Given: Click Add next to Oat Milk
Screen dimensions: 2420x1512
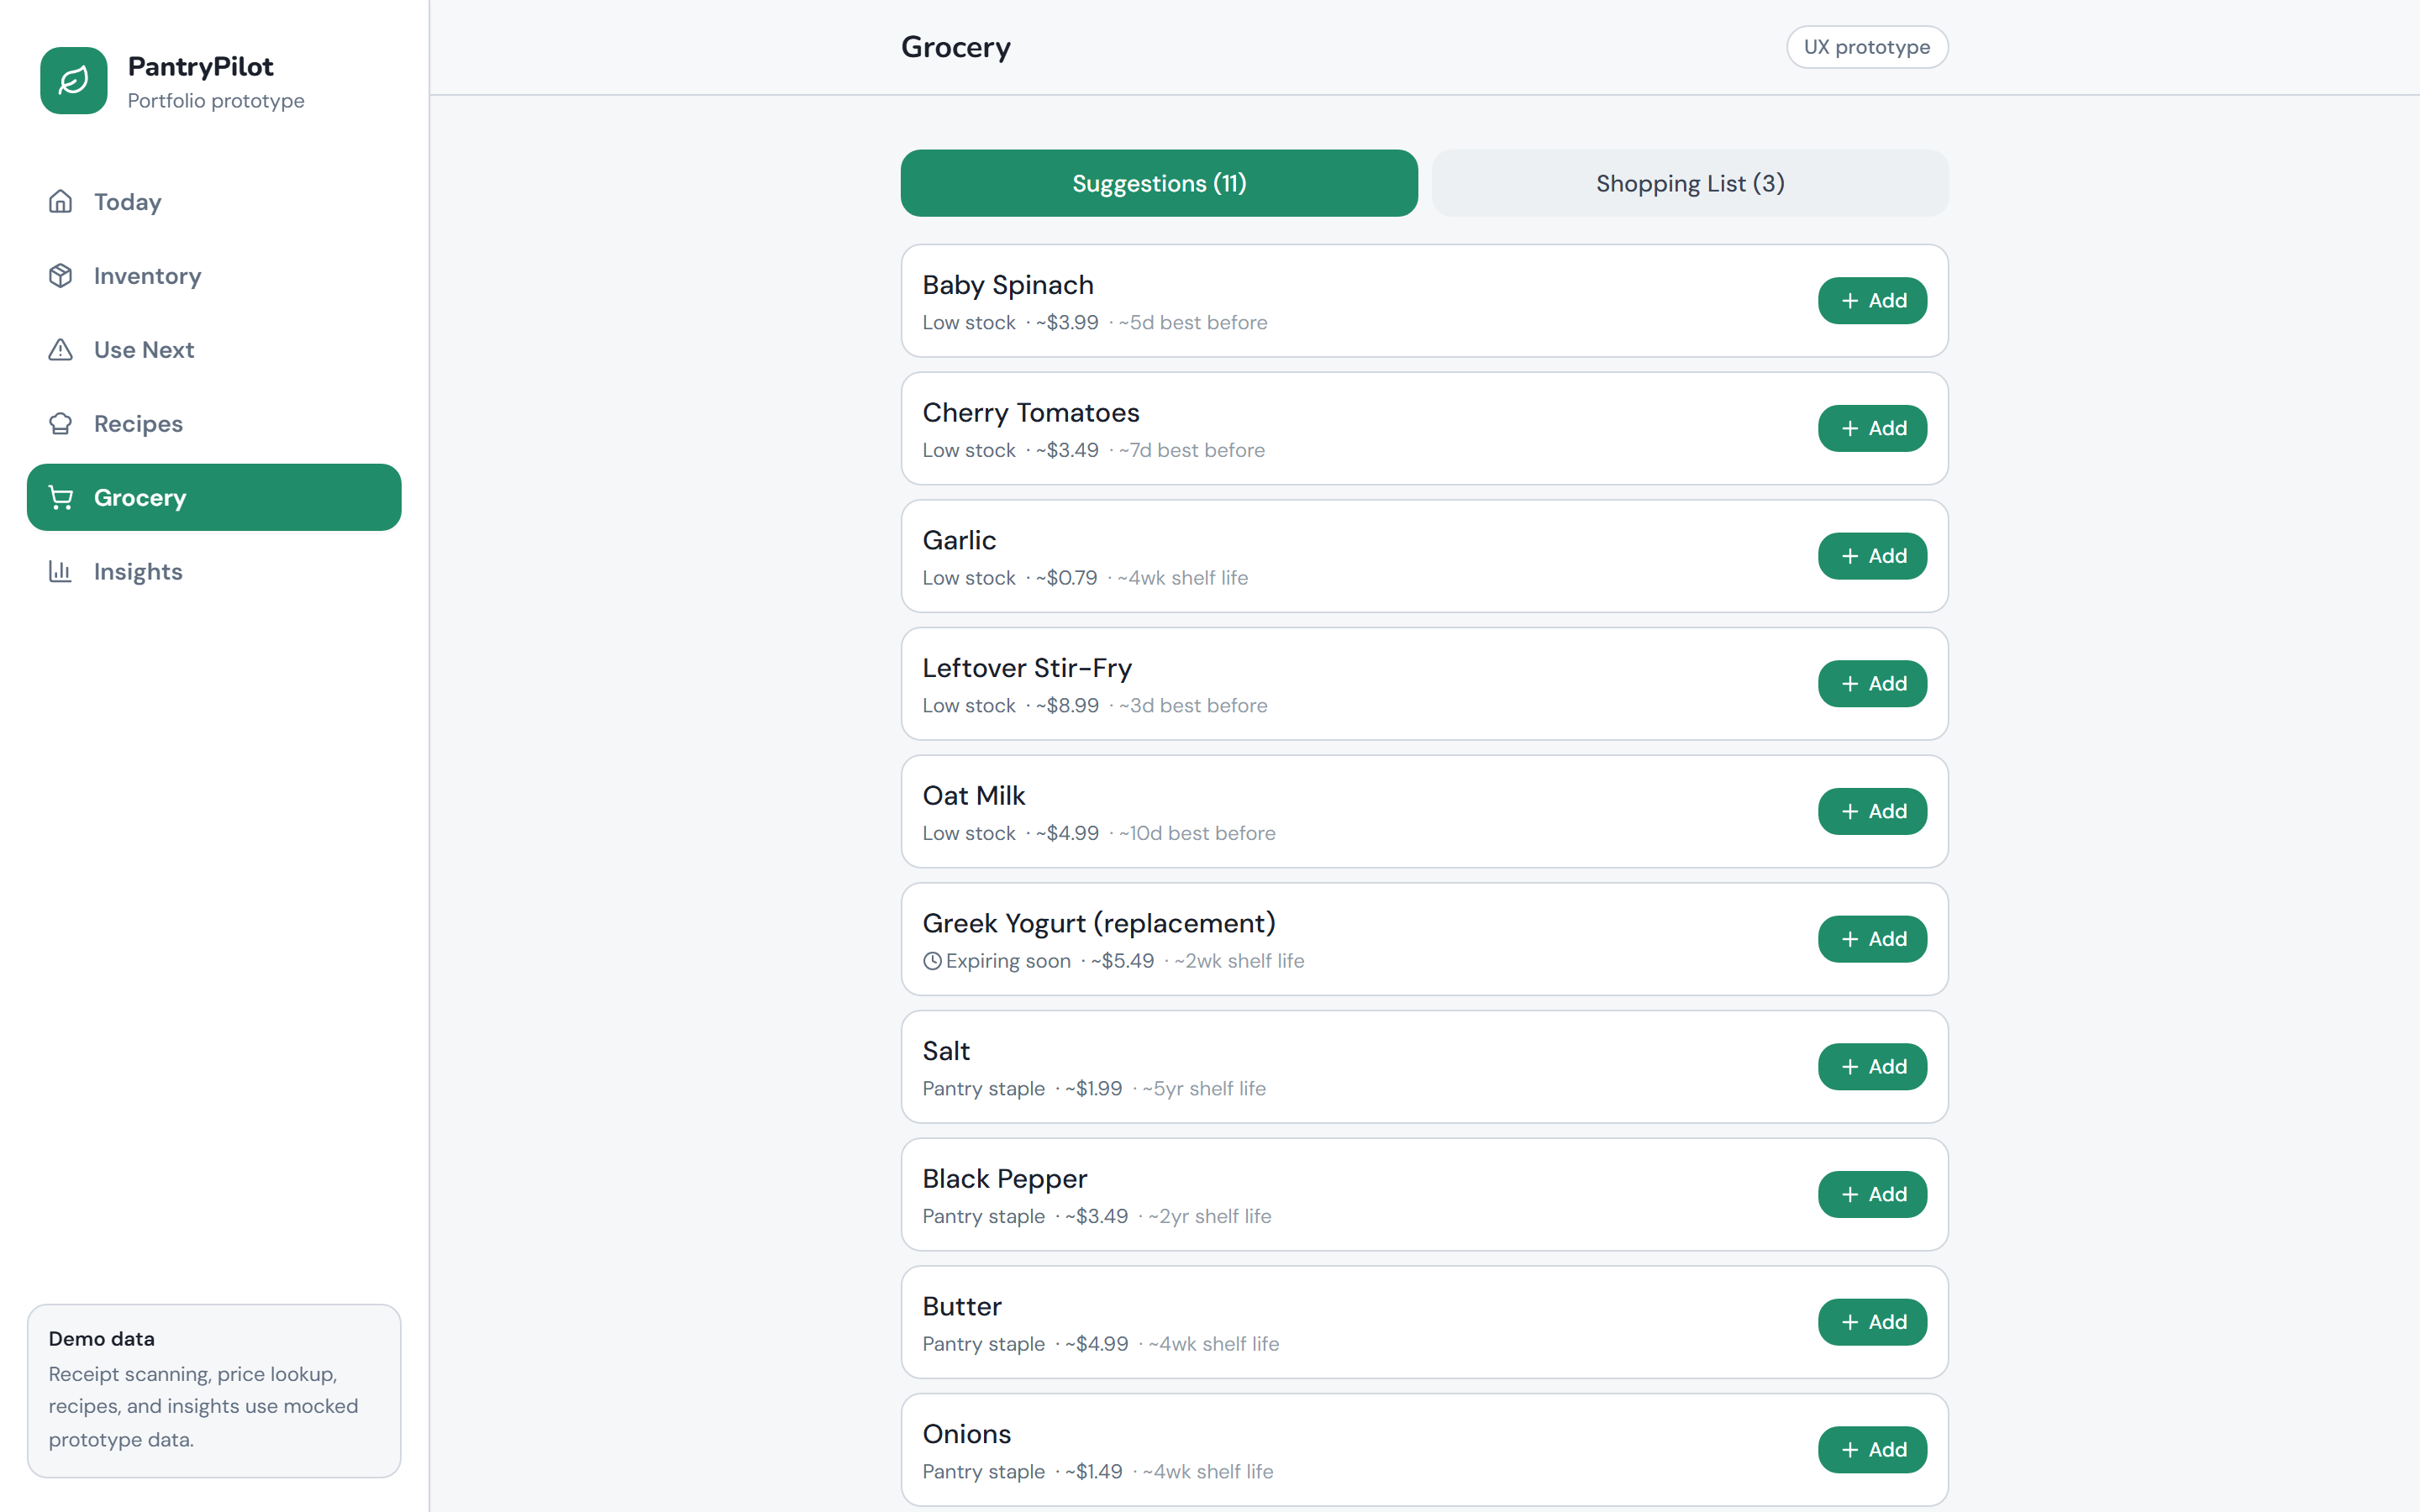Looking at the screenshot, I should [x=1872, y=811].
